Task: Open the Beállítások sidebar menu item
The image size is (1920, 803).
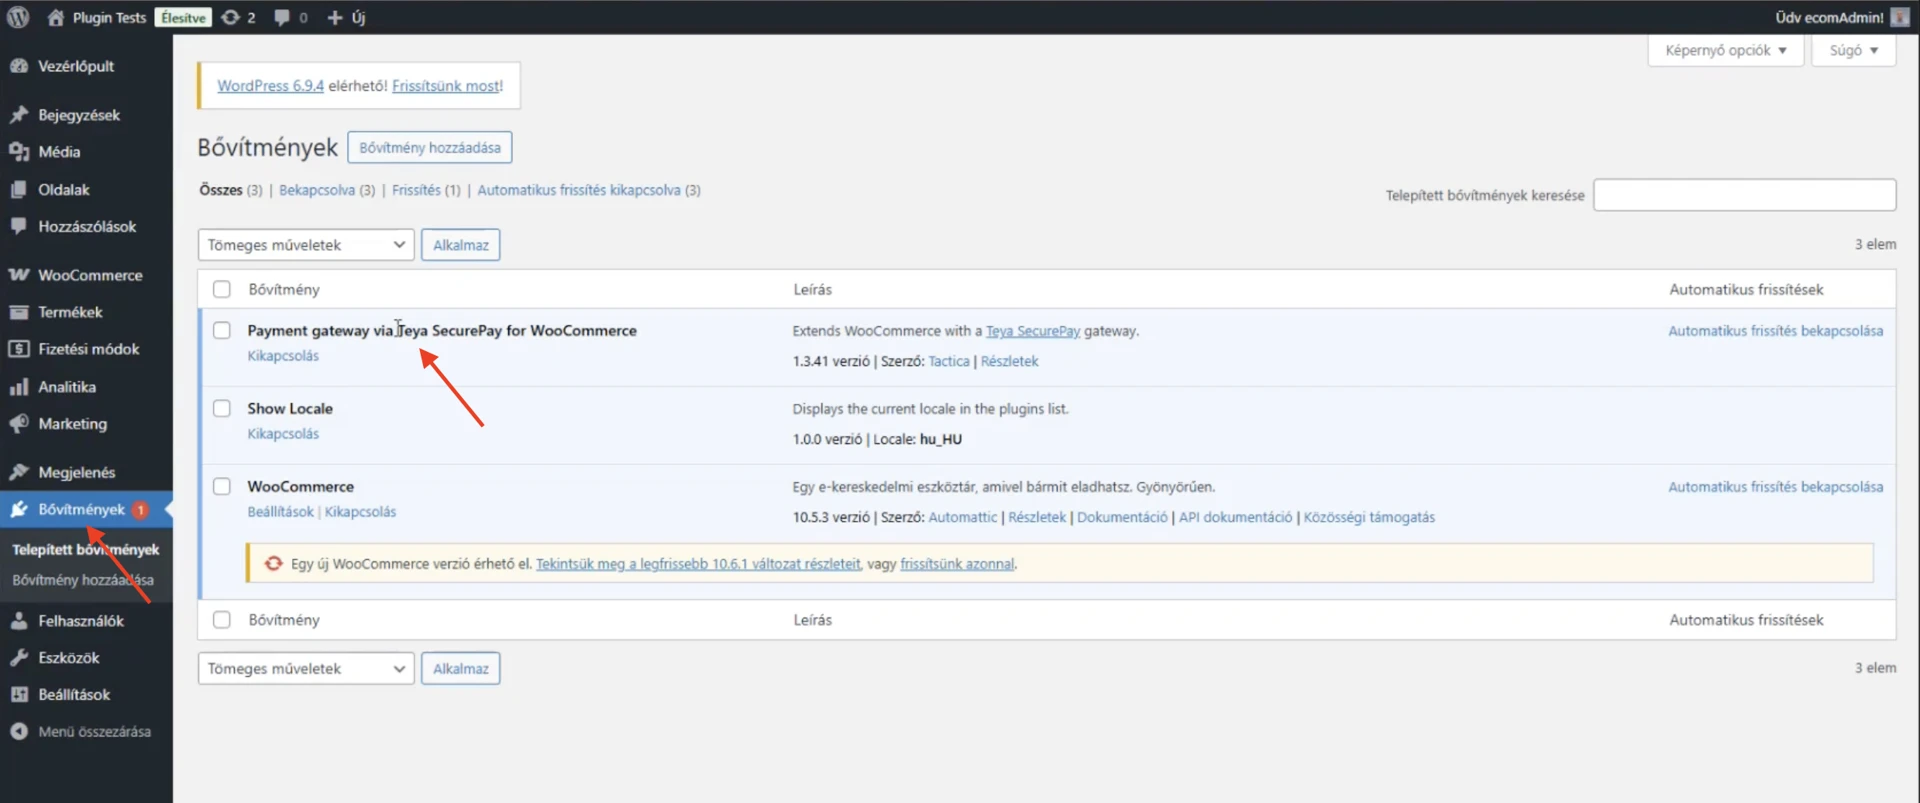Action: [x=74, y=695]
